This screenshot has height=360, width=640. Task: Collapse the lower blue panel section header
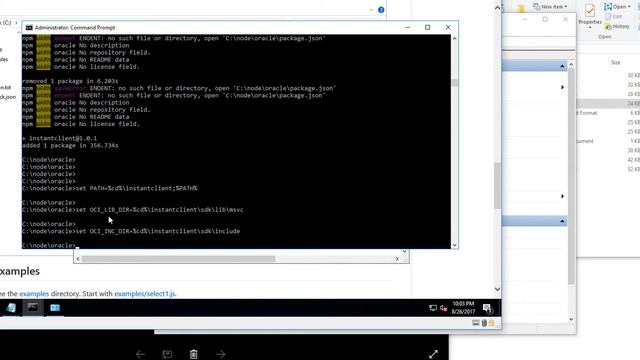[x=562, y=221]
